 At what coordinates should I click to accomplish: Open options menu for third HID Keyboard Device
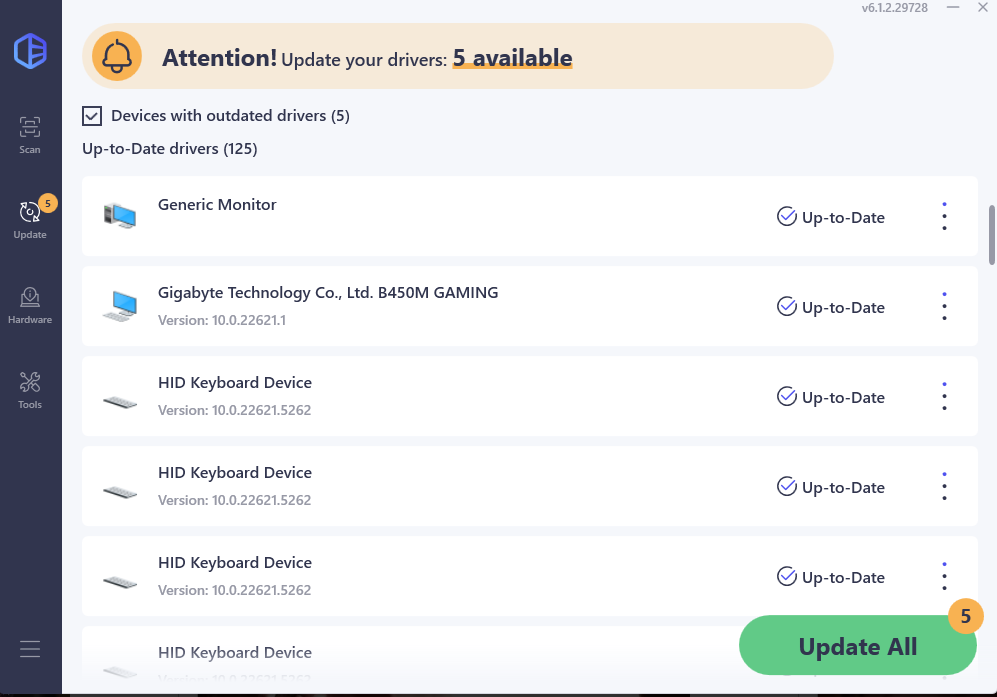pyautogui.click(x=944, y=577)
